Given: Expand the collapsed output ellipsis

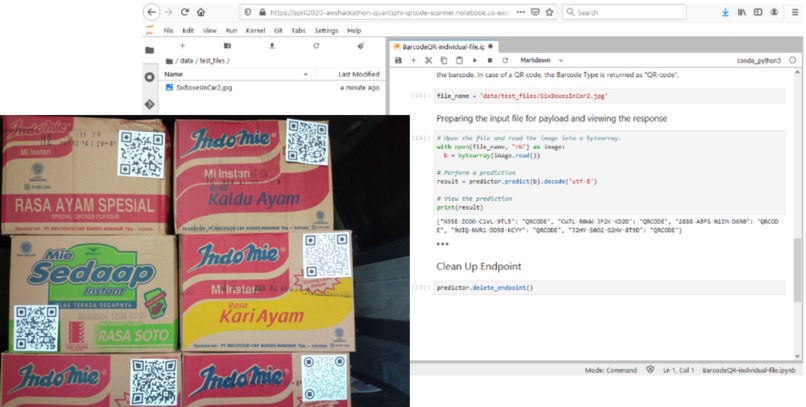Looking at the screenshot, I should tap(442, 244).
